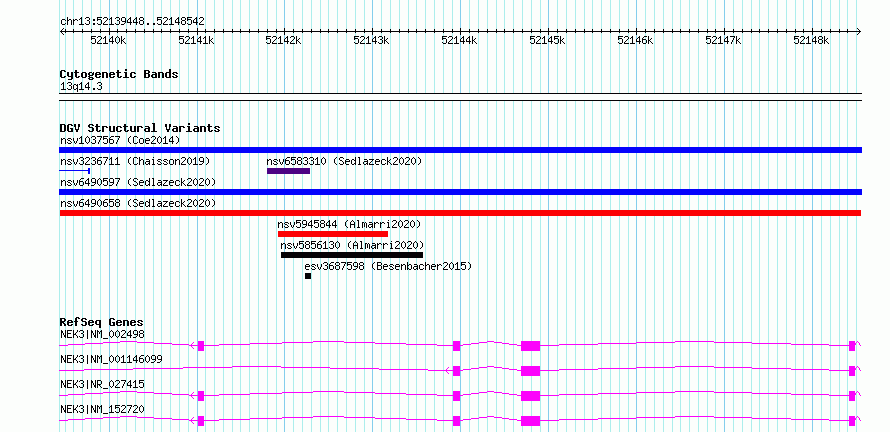This screenshot has width=890, height=432.
Task: Click NM_152720's exon near 52144k
Action: [456, 421]
